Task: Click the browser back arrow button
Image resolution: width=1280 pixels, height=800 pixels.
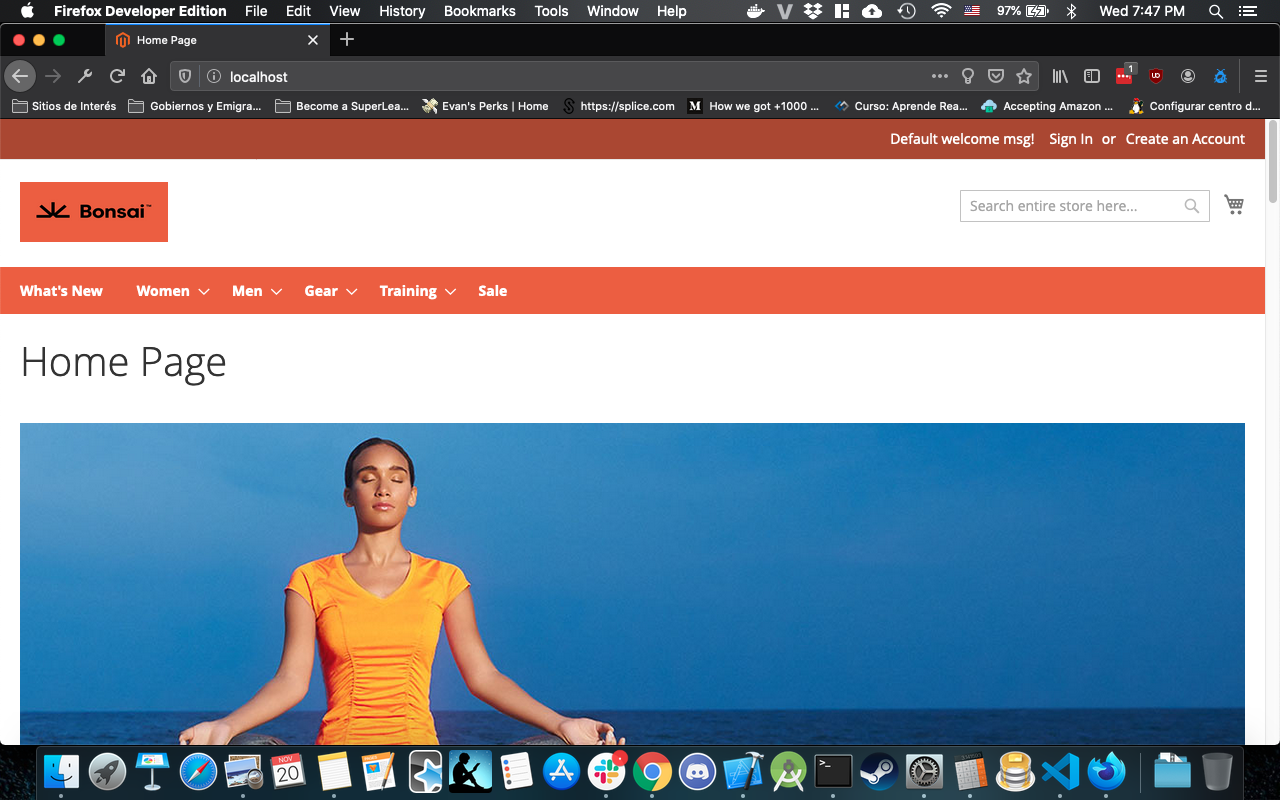Action: (20, 76)
